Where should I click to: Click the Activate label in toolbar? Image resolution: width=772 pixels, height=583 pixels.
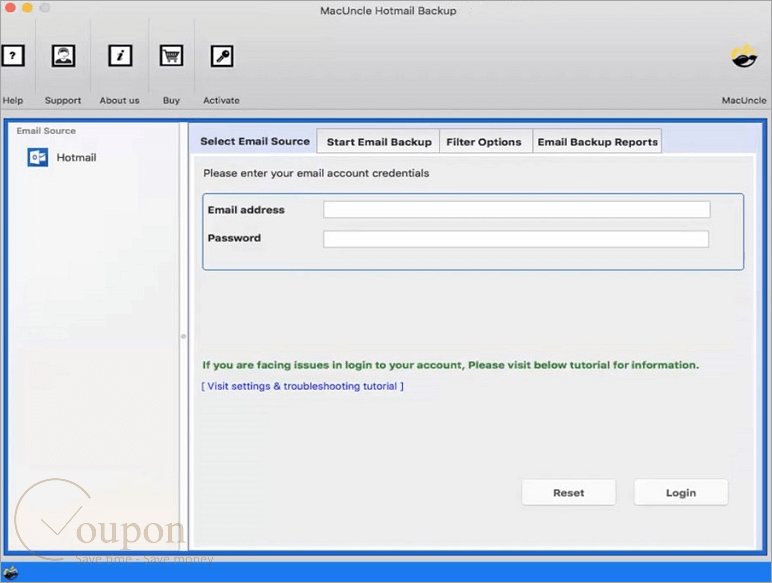pos(222,100)
